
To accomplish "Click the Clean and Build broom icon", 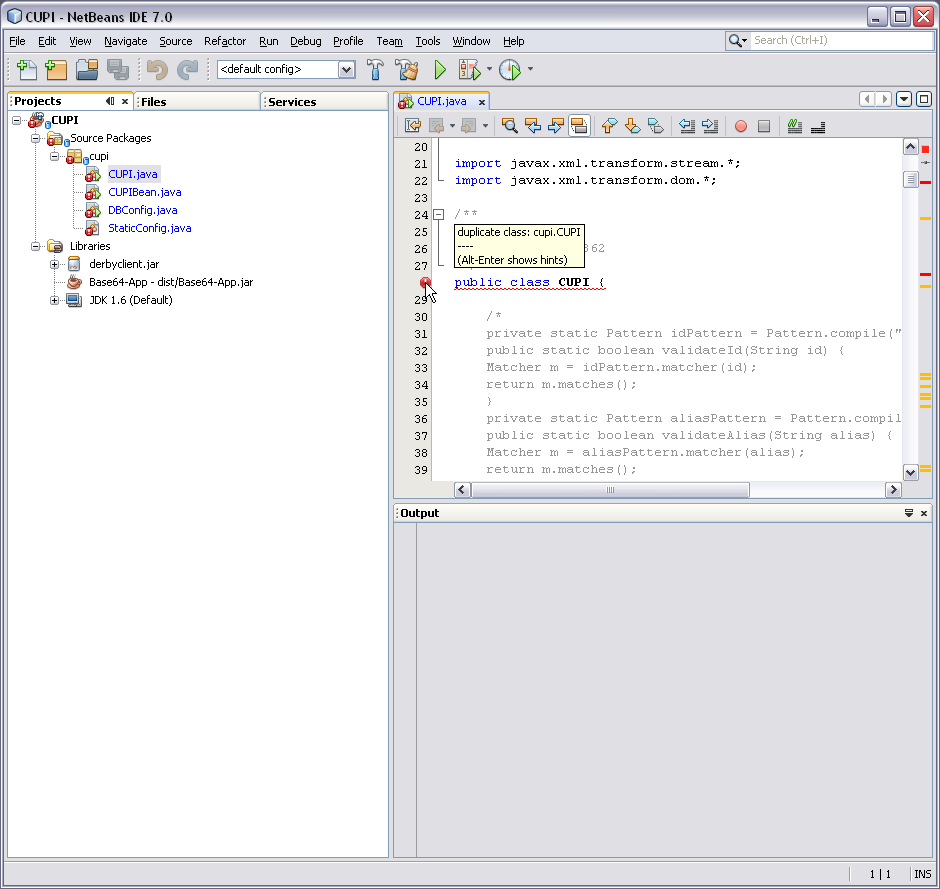I will 408,70.
